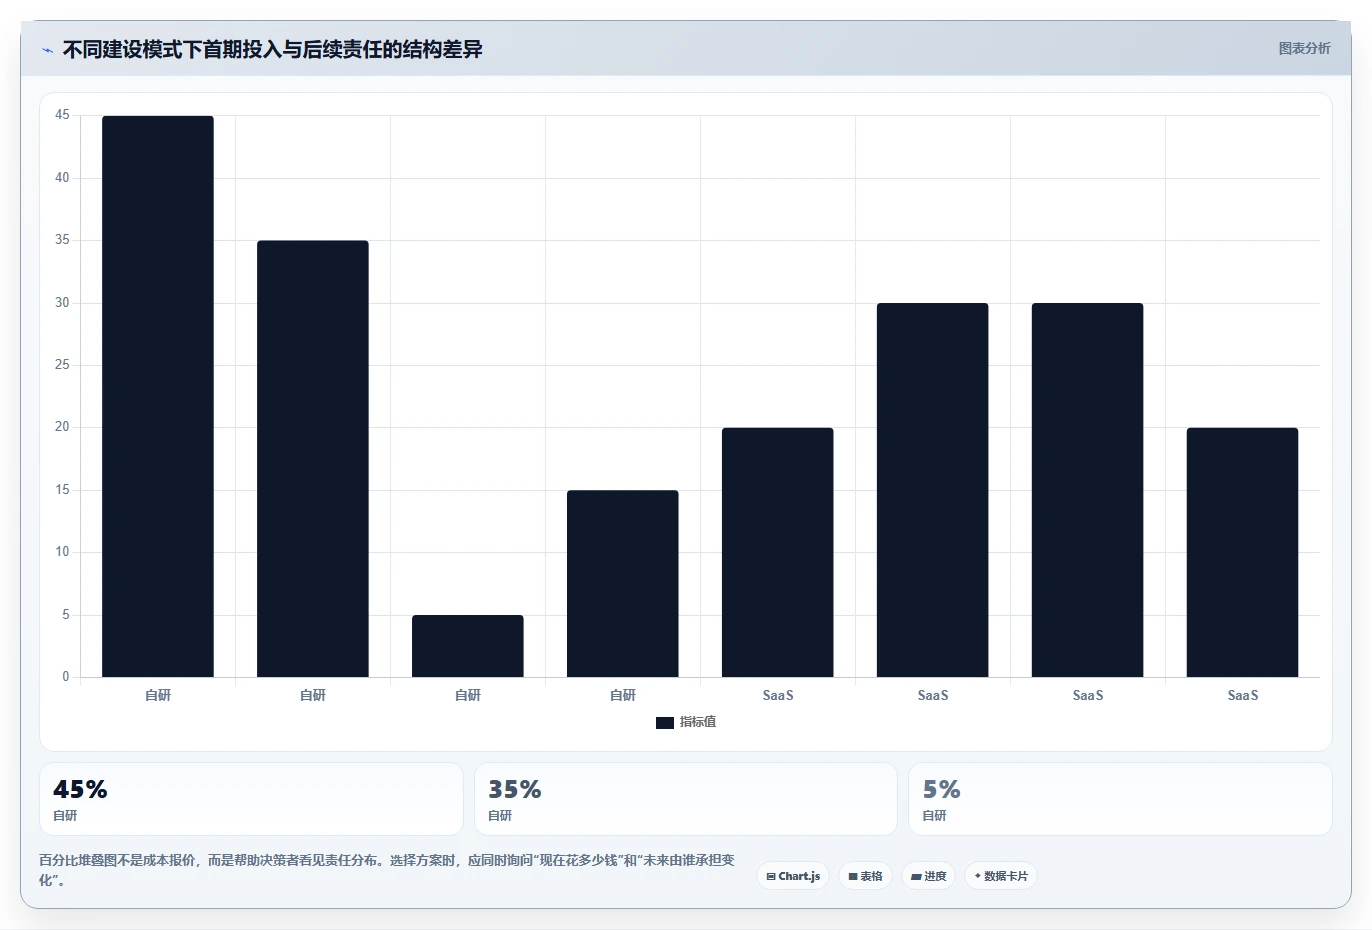Click the 图表分析 label in the header
Viewport: 1372px width, 930px height.
(1304, 48)
